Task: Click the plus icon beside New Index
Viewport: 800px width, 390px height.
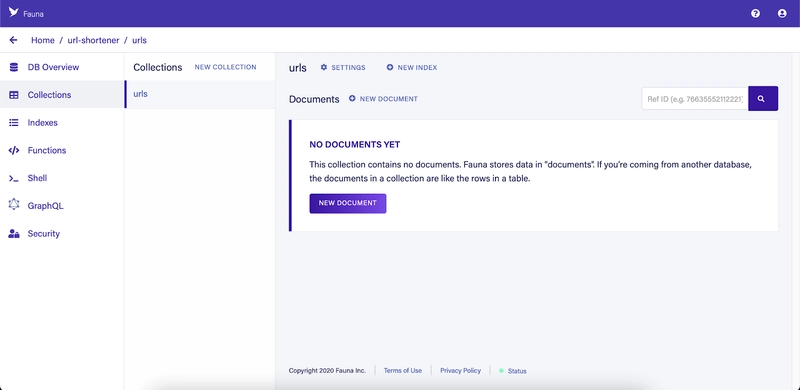Action: coord(390,67)
